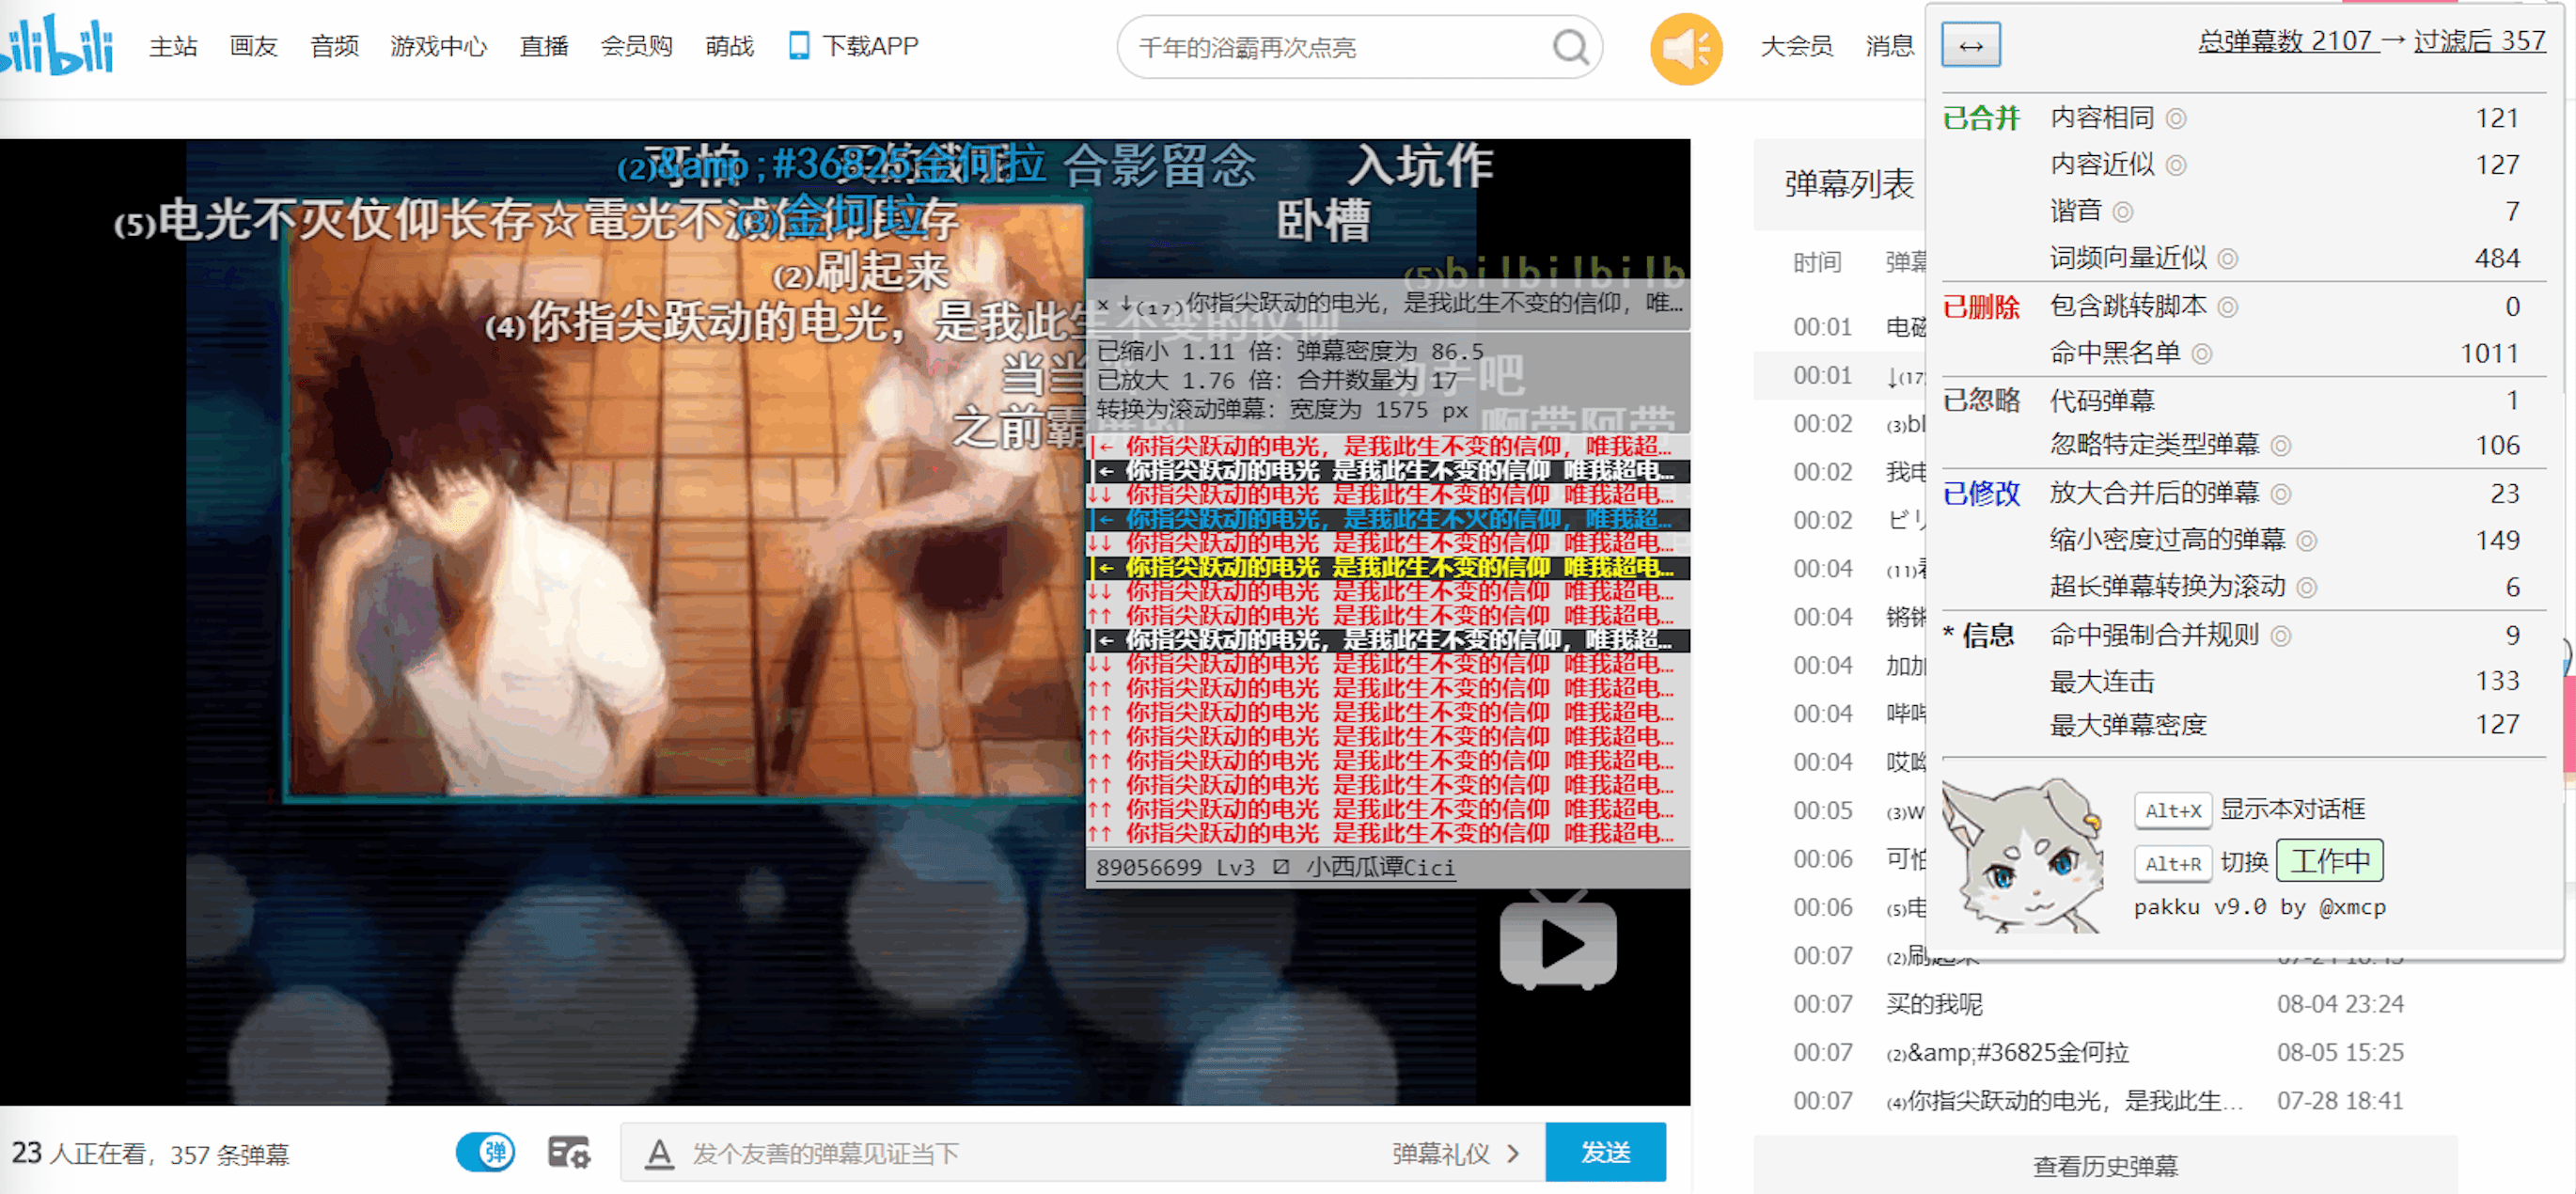Toggle the danmaku display switch

point(485,1152)
